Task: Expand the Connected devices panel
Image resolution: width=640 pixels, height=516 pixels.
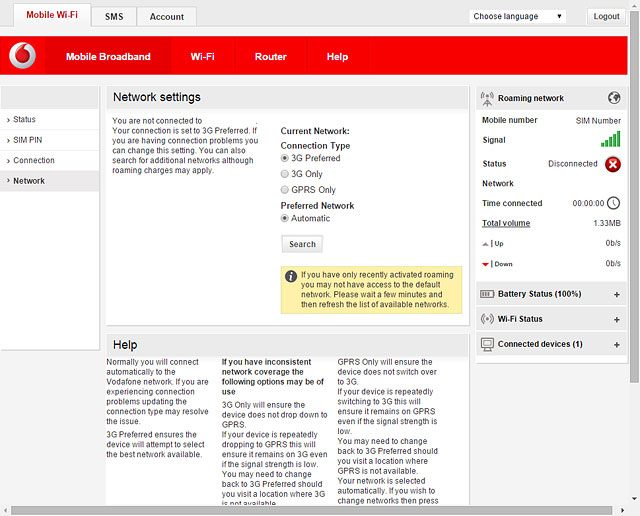Action: [616, 345]
